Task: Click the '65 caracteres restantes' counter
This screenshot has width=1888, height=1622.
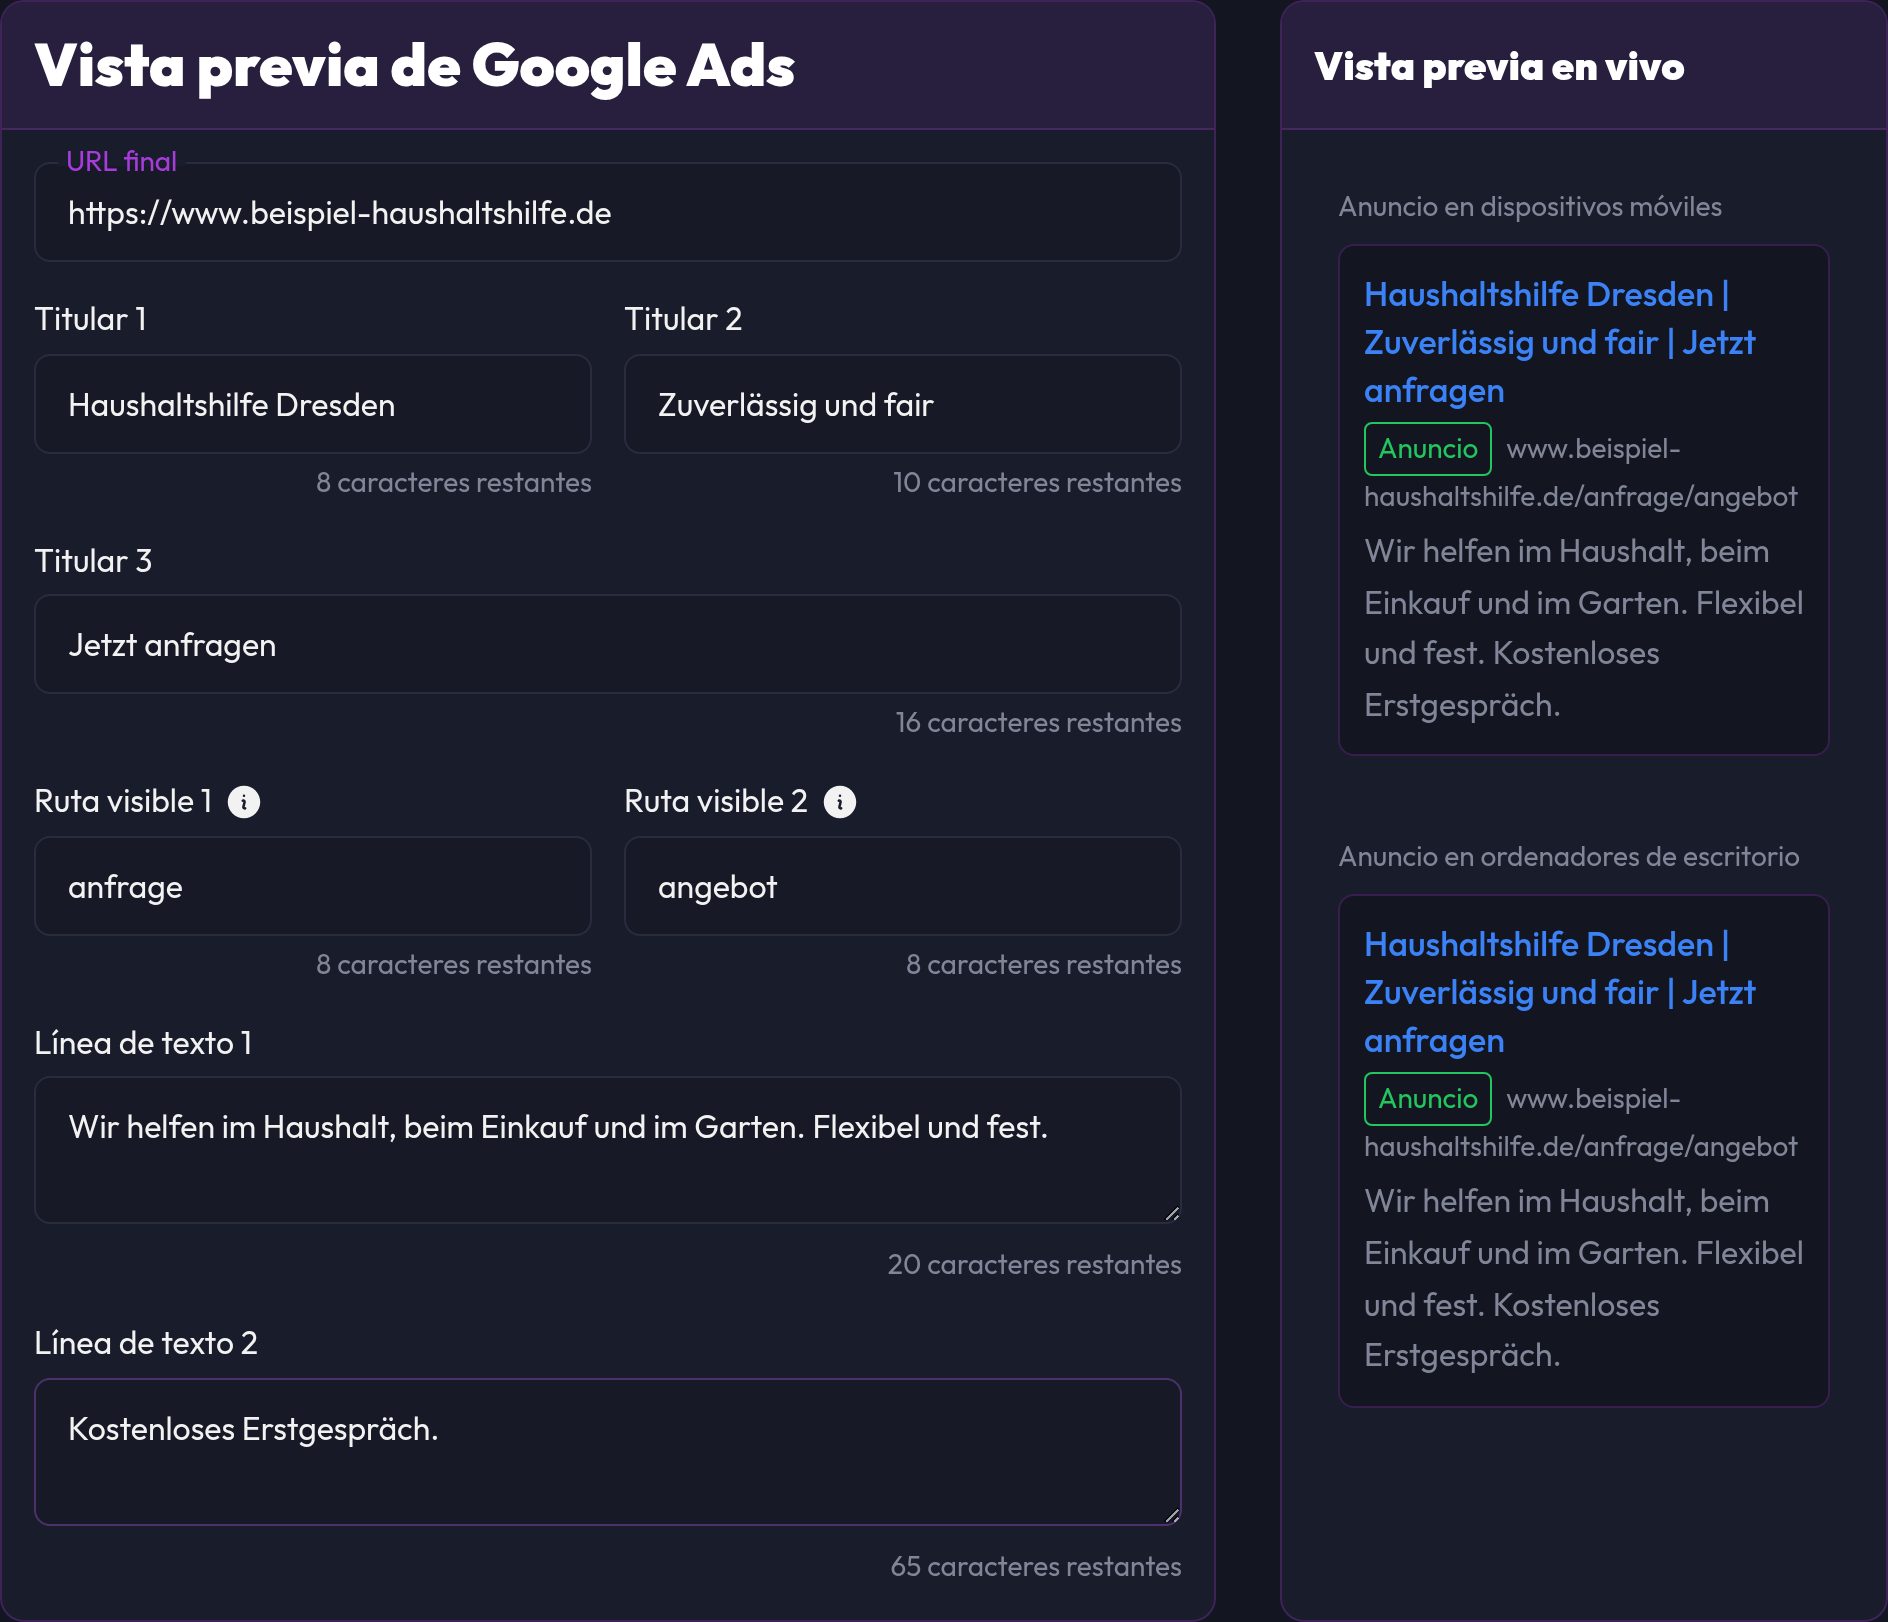Action: click(1036, 1567)
